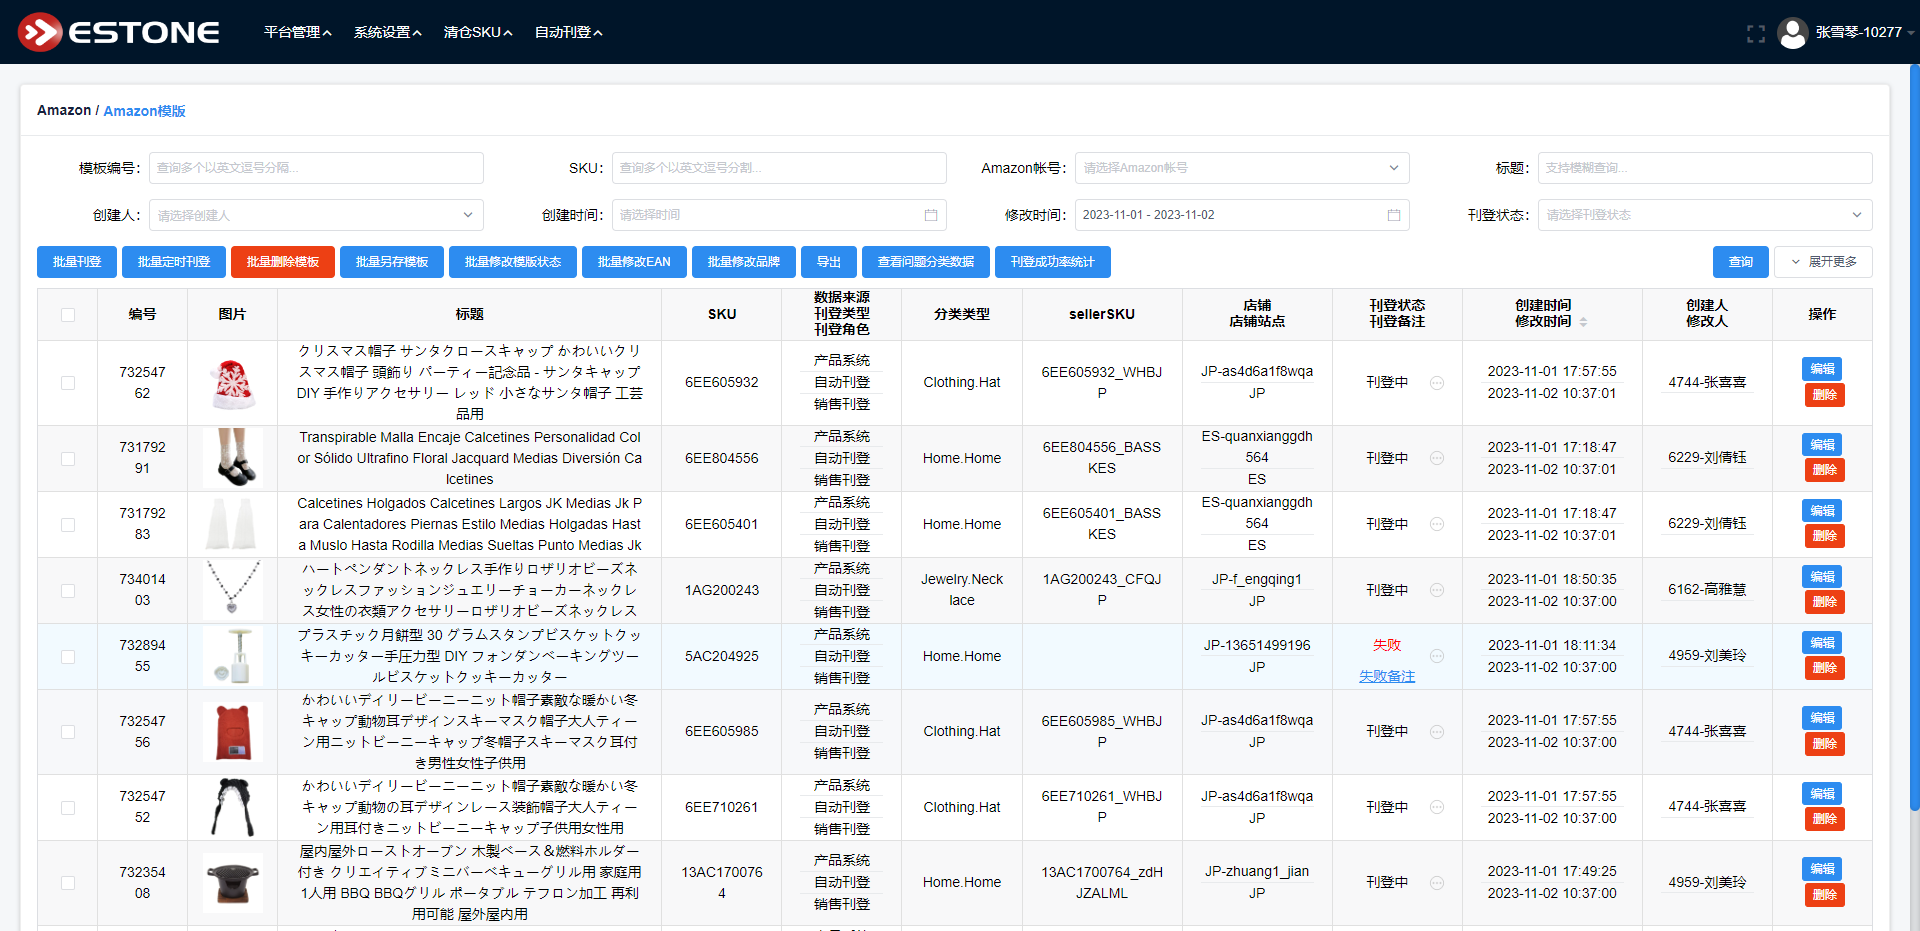Select all rows with header checkbox
Viewport: 1920px width, 931px height.
tap(68, 315)
